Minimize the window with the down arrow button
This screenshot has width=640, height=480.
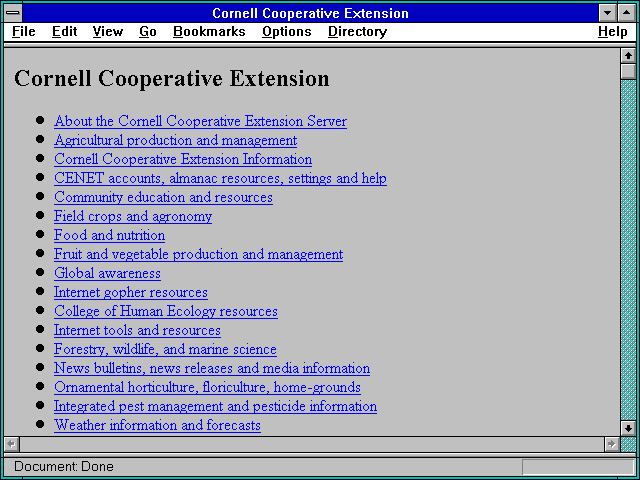[x=607, y=13]
